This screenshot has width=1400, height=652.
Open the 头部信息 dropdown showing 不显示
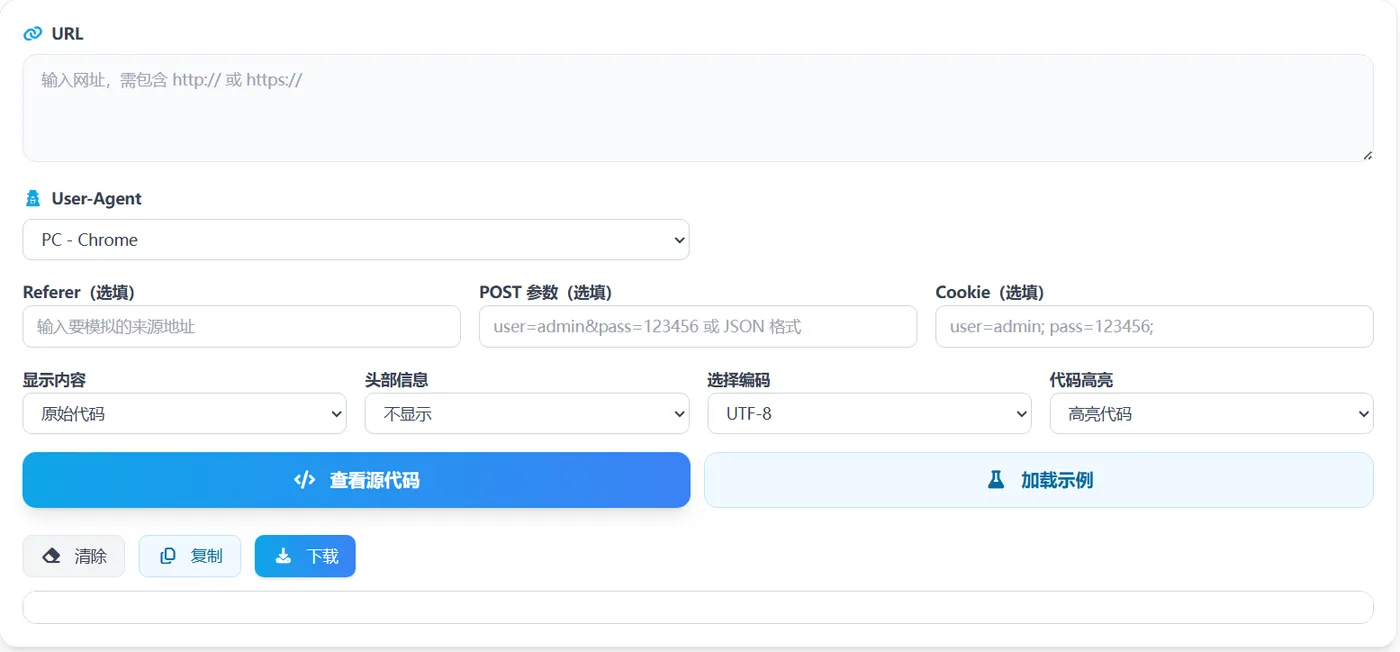[x=526, y=413]
